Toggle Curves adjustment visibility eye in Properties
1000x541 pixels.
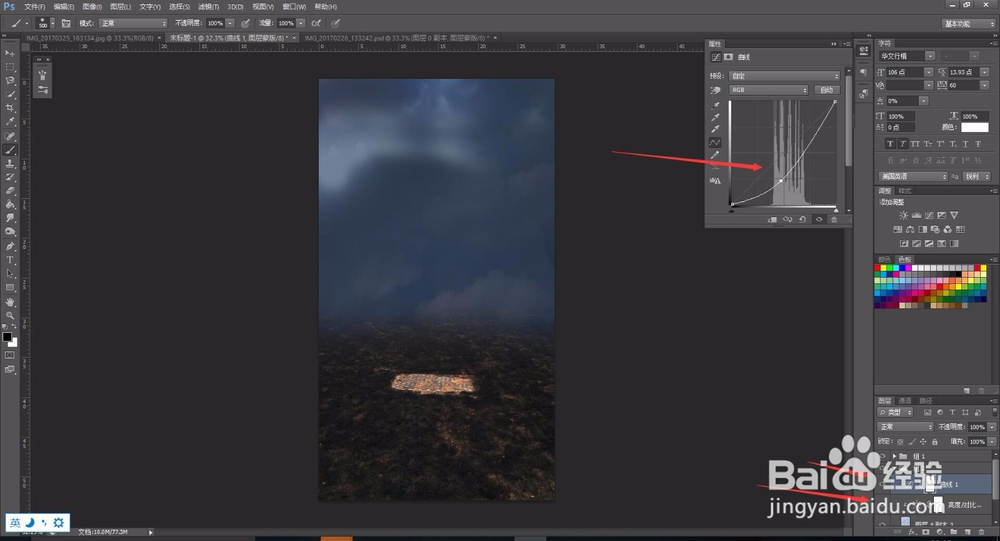(819, 219)
